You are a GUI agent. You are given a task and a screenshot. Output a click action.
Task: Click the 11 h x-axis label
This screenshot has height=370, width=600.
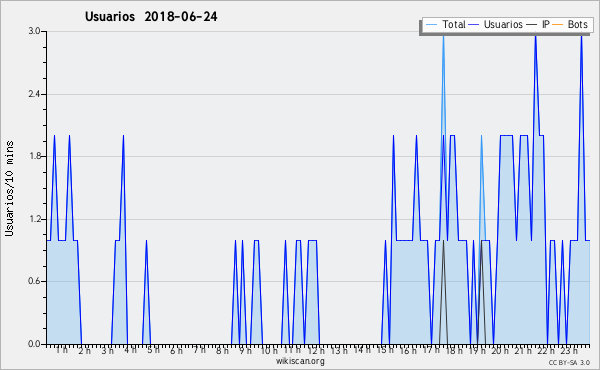pyautogui.click(x=292, y=350)
